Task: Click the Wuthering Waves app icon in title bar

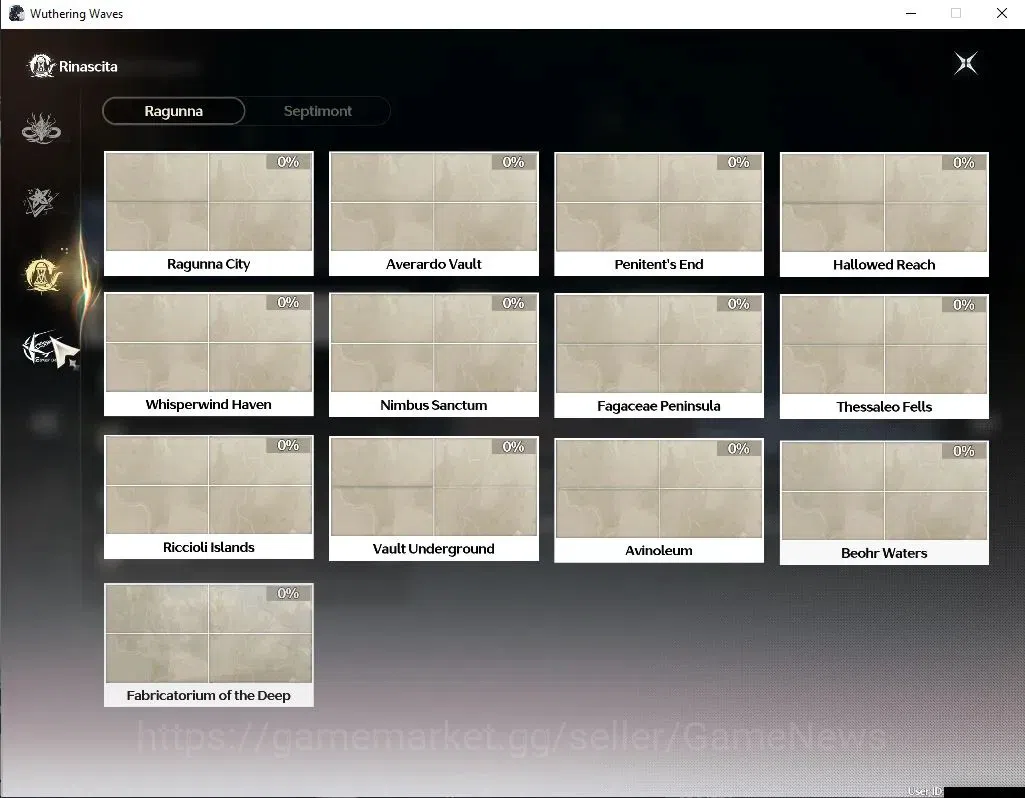Action: tap(16, 13)
